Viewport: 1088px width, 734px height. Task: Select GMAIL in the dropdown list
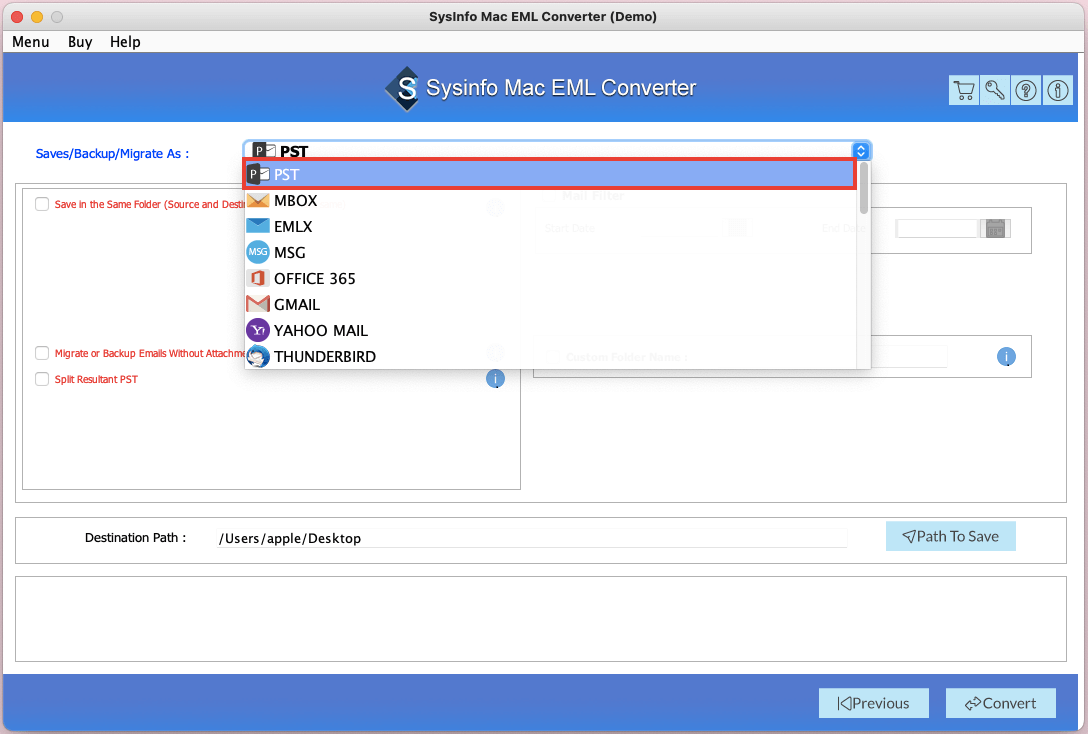tap(551, 305)
